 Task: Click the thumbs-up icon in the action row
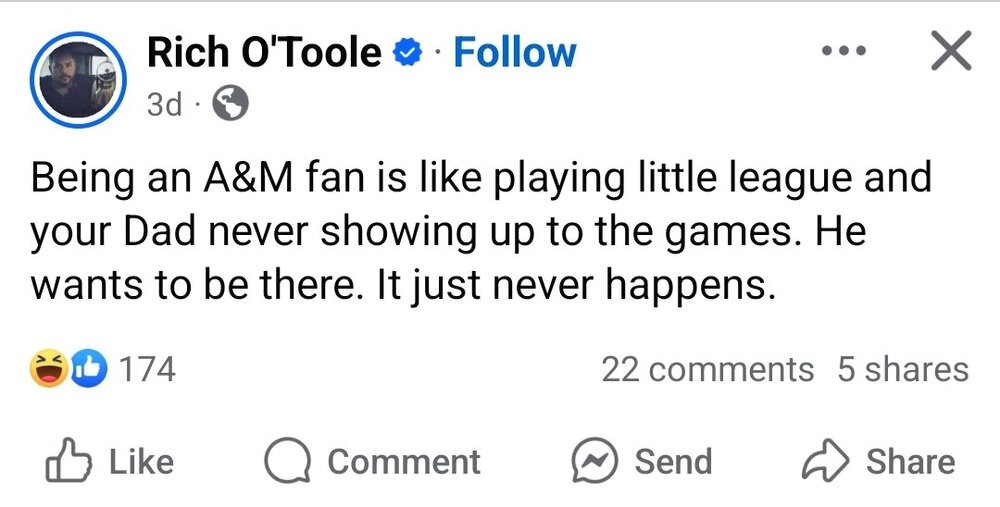point(68,460)
